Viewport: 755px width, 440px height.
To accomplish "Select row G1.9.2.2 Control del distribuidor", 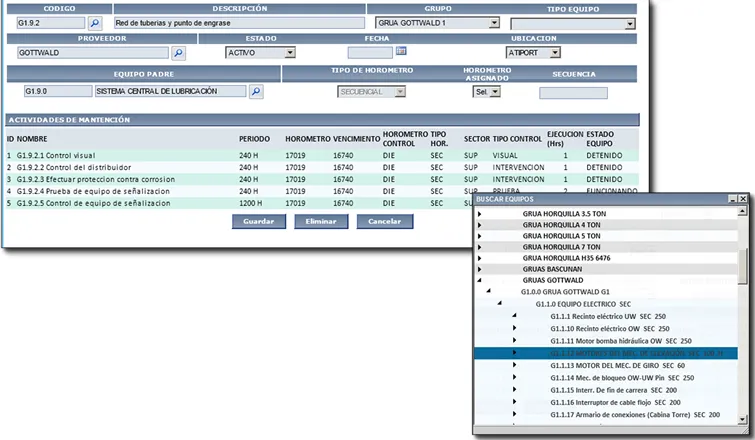I will 322,168.
